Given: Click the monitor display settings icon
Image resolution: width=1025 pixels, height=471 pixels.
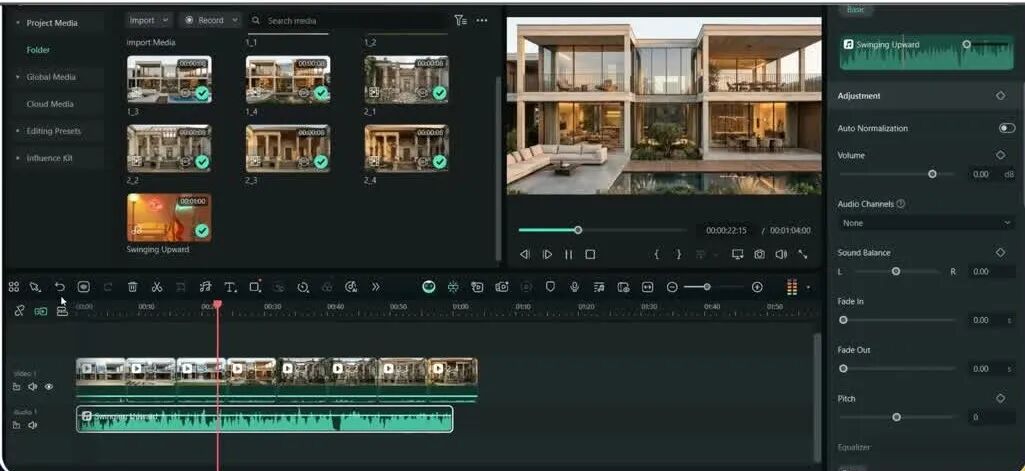Looking at the screenshot, I should [x=737, y=254].
